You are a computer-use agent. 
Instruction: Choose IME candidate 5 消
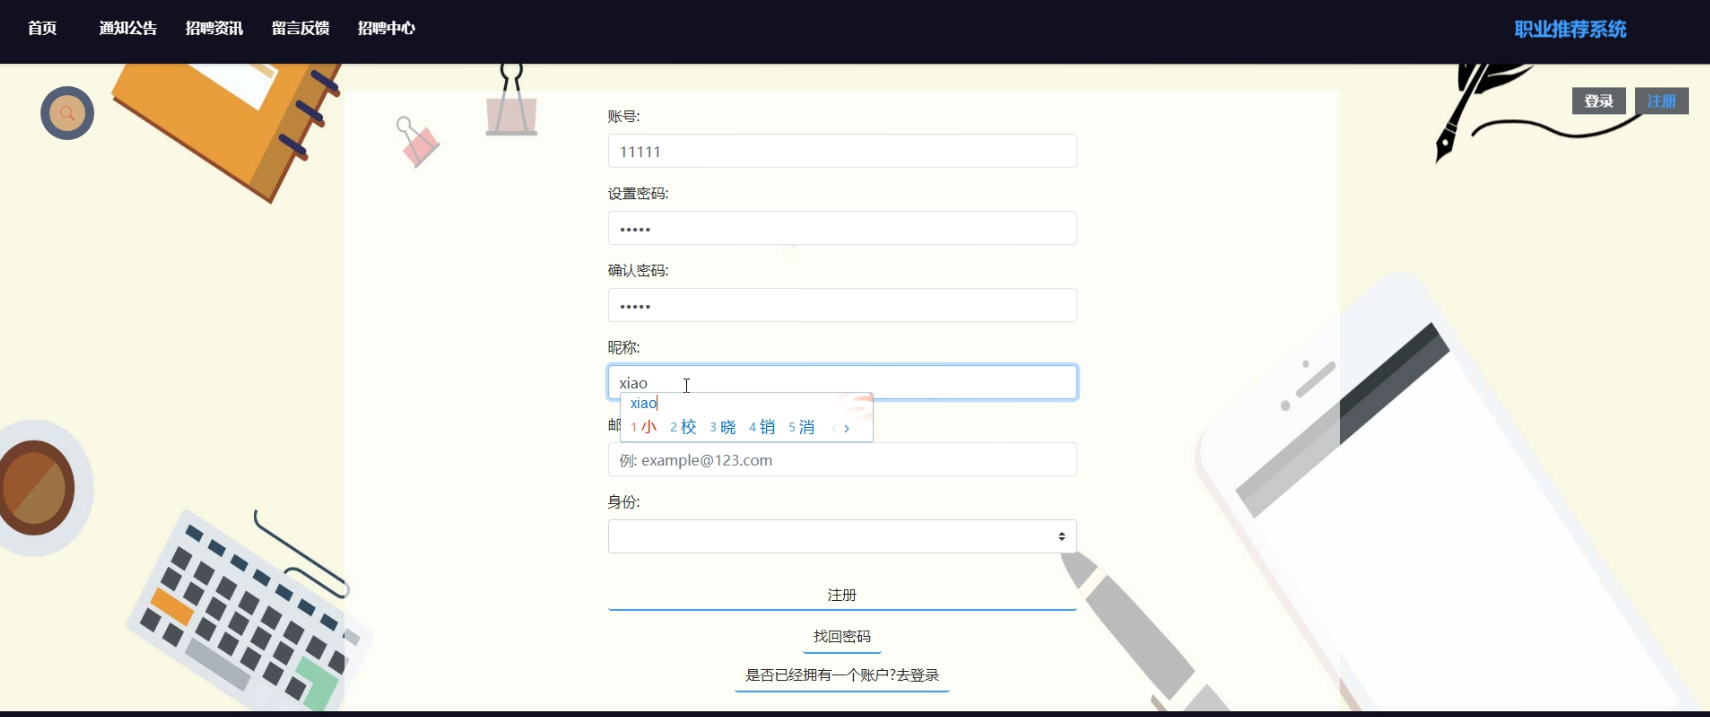[x=802, y=427]
